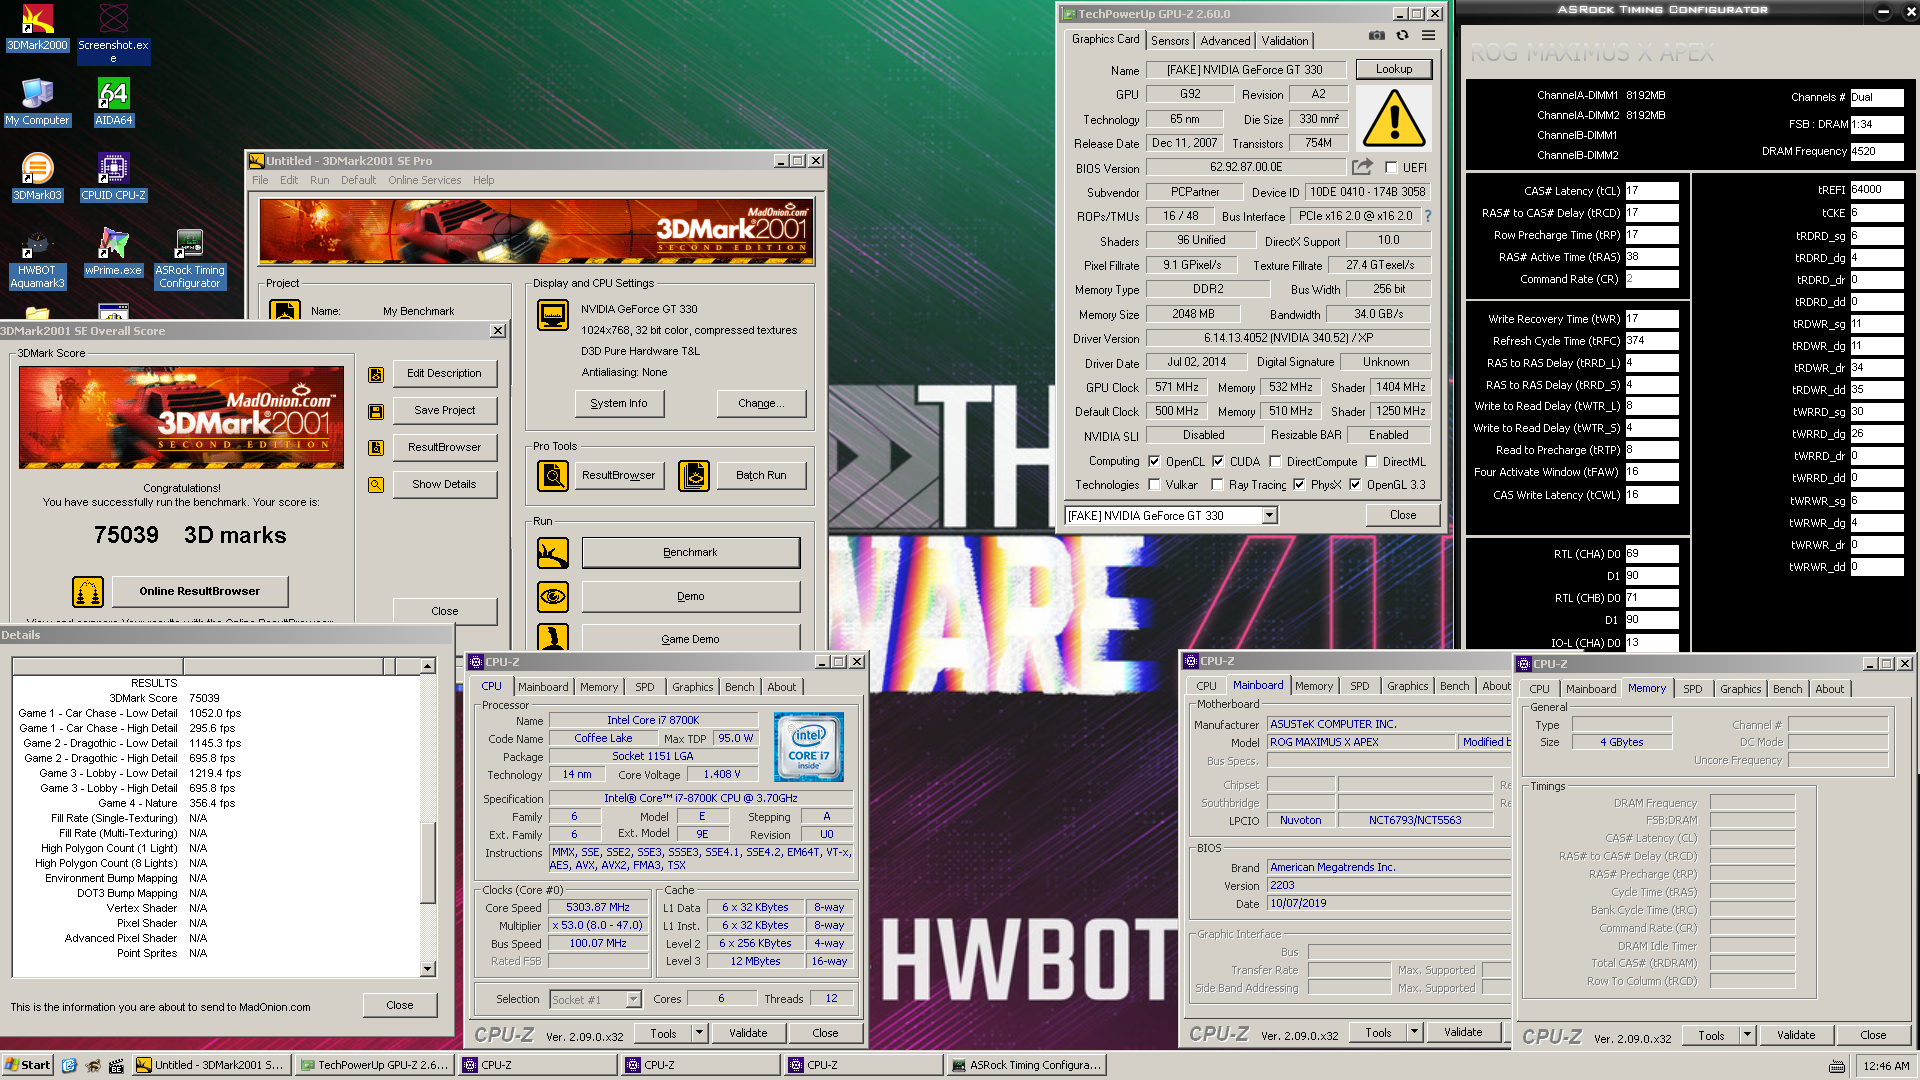
Task: Launch wPrime.exe from the desktop
Action: point(113,252)
